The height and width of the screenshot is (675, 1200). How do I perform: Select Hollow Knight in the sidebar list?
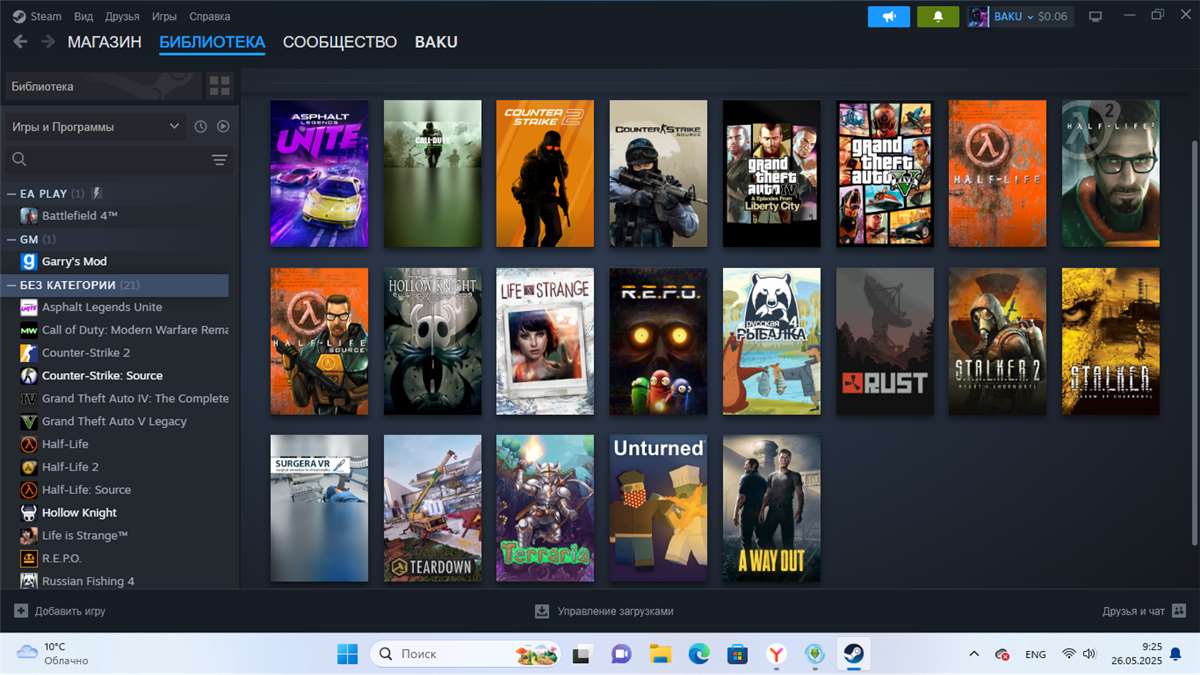click(x=82, y=512)
